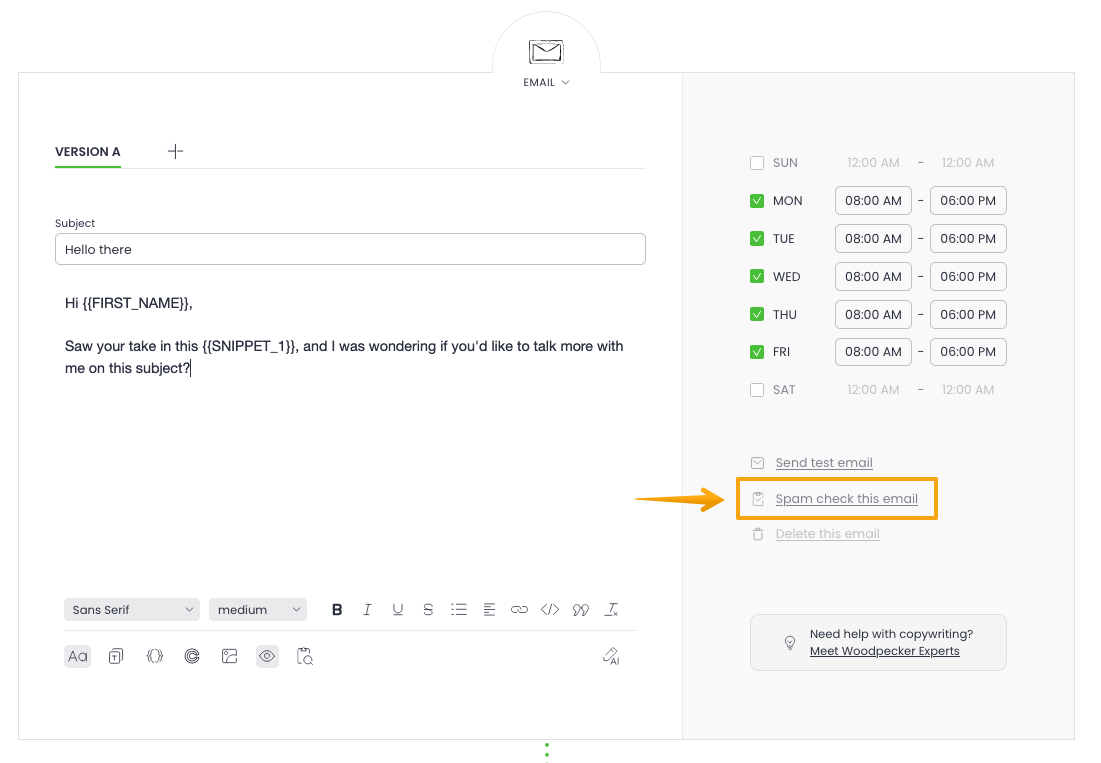Open the EMAIL step type dropdown
The image size is (1101, 763).
(x=546, y=82)
